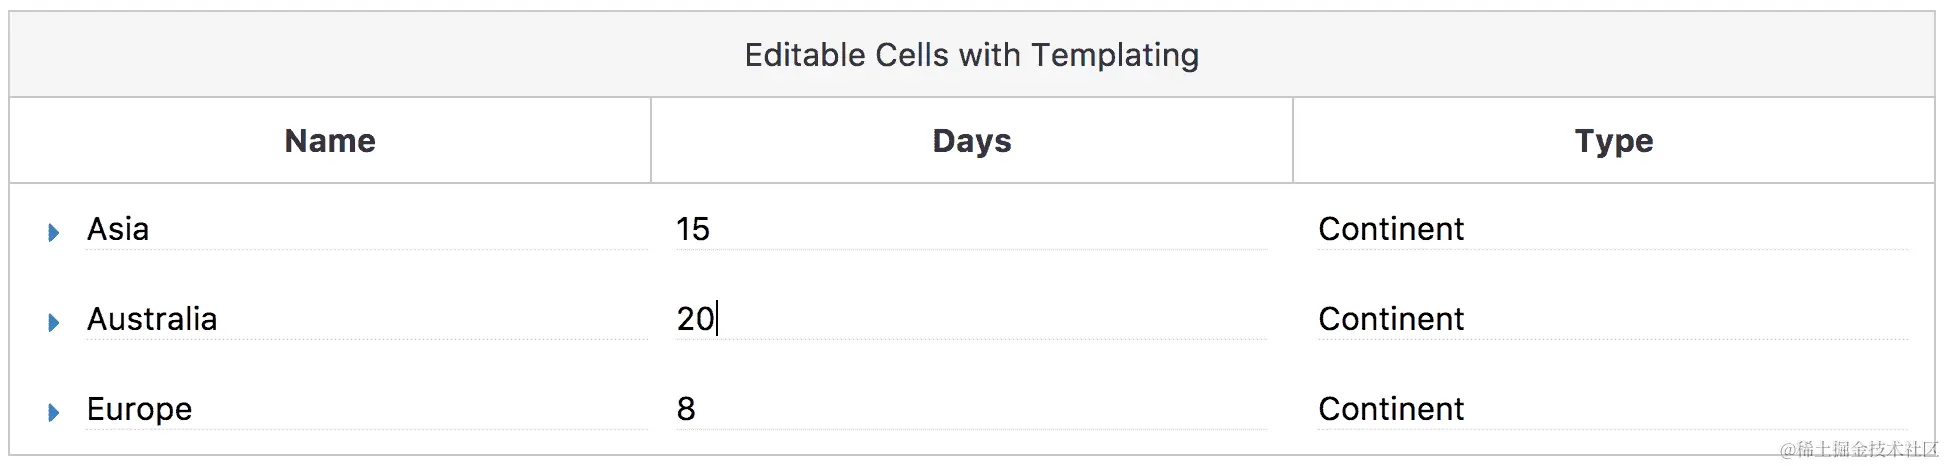Image resolution: width=1946 pixels, height=466 pixels.
Task: Expand the Asia tree row
Action: pyautogui.click(x=54, y=233)
